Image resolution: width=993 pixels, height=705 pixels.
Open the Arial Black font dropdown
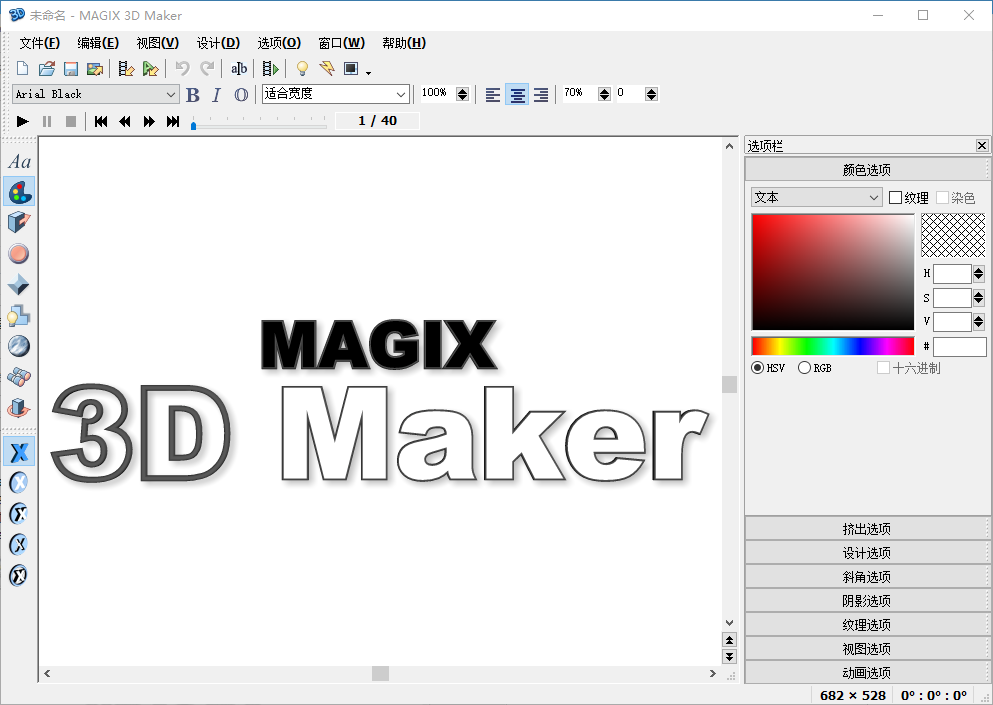[96, 94]
